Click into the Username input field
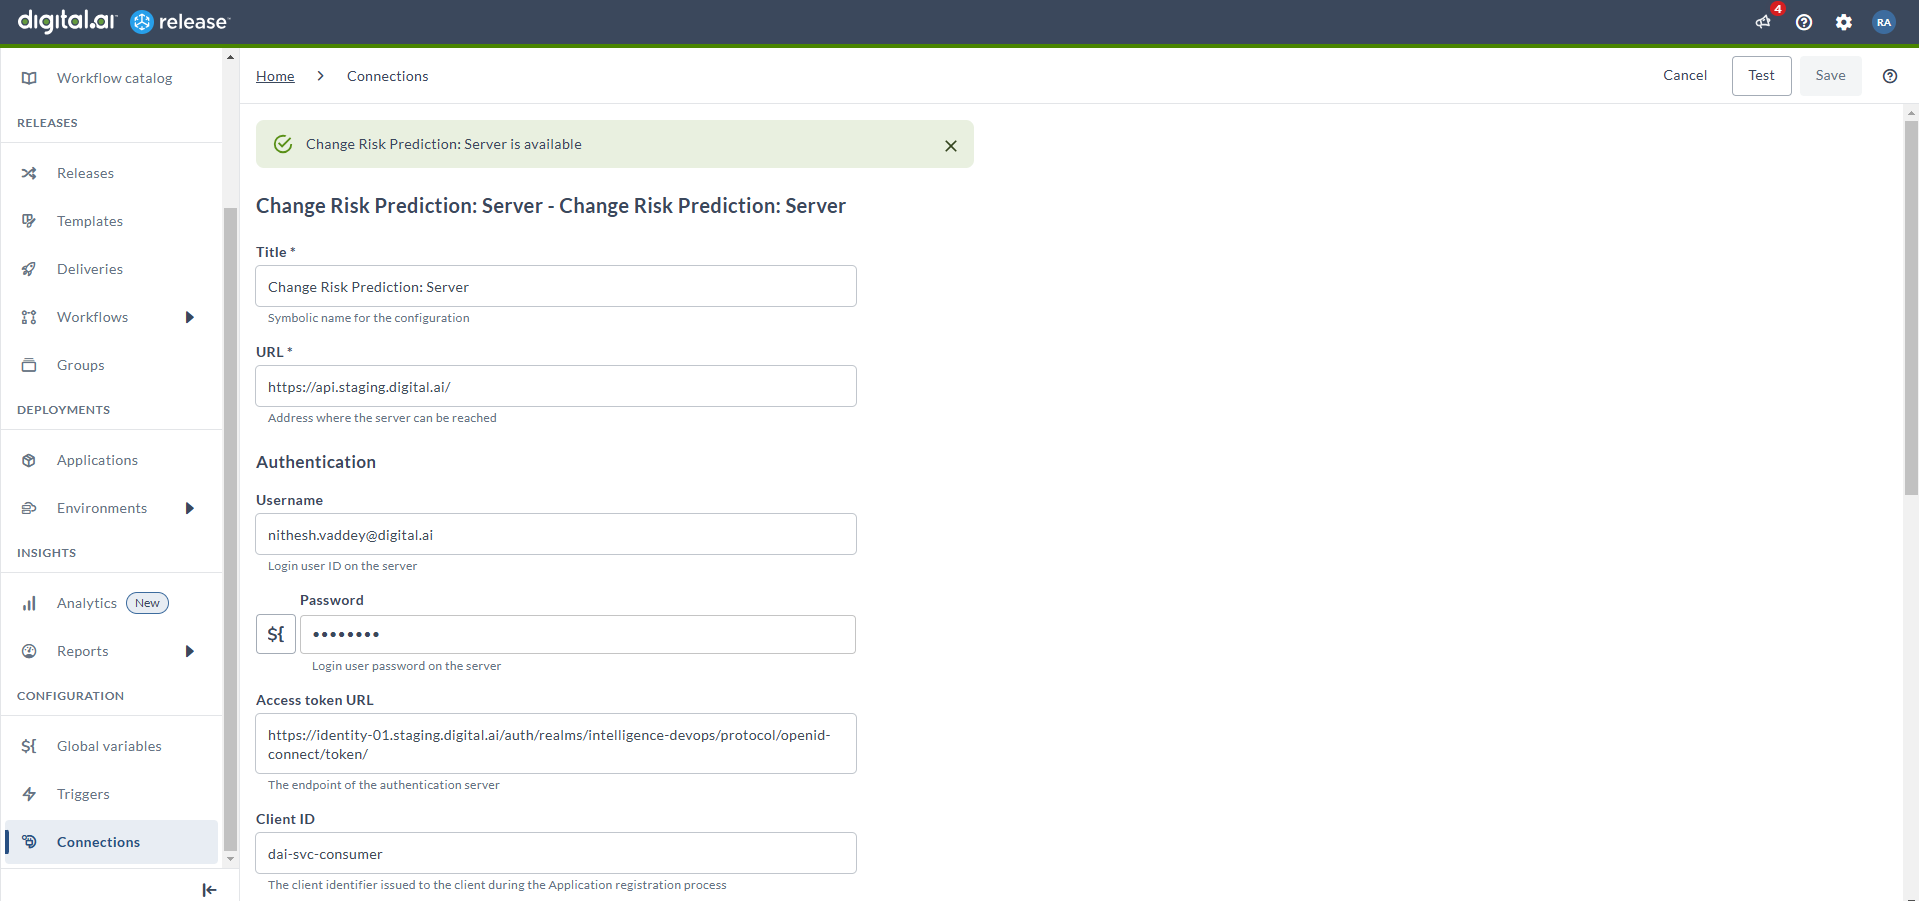The image size is (1919, 901). [556, 534]
